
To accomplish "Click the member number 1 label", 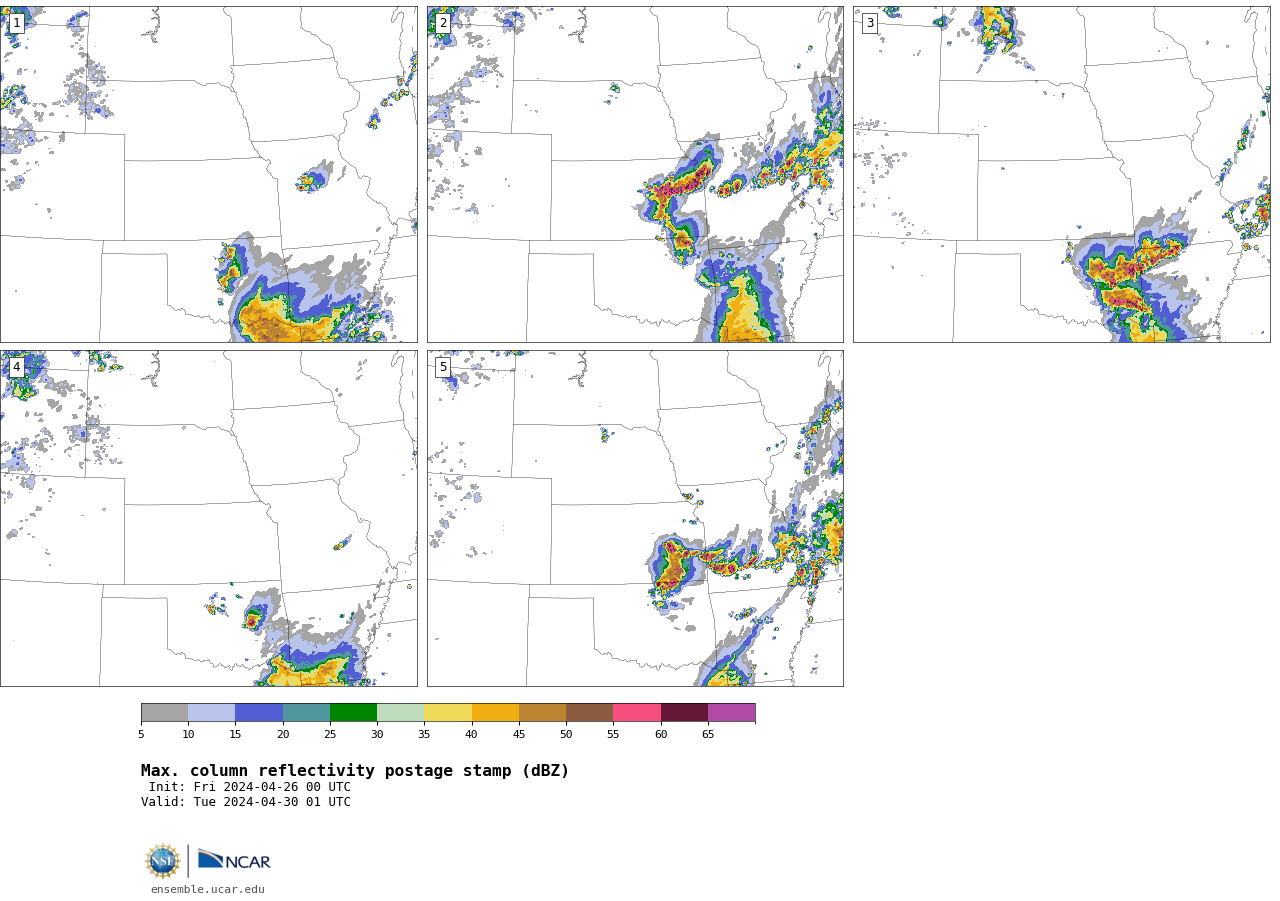I will pos(16,23).
